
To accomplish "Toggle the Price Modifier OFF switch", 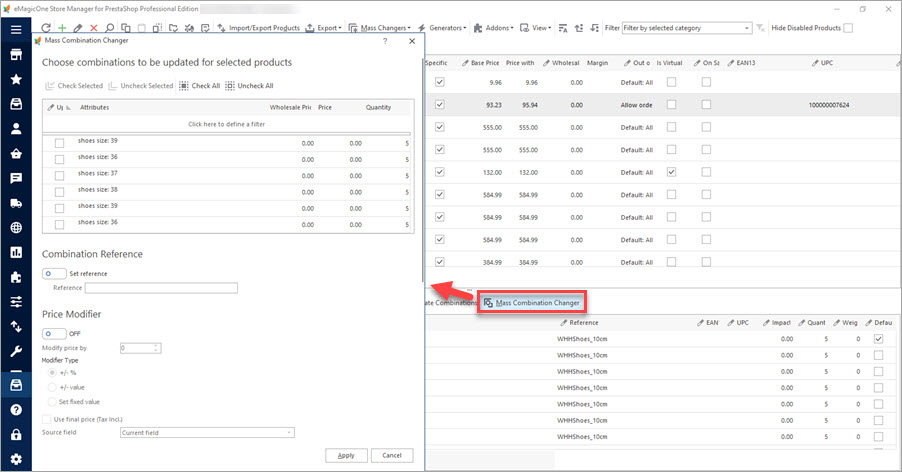I will 54,333.
